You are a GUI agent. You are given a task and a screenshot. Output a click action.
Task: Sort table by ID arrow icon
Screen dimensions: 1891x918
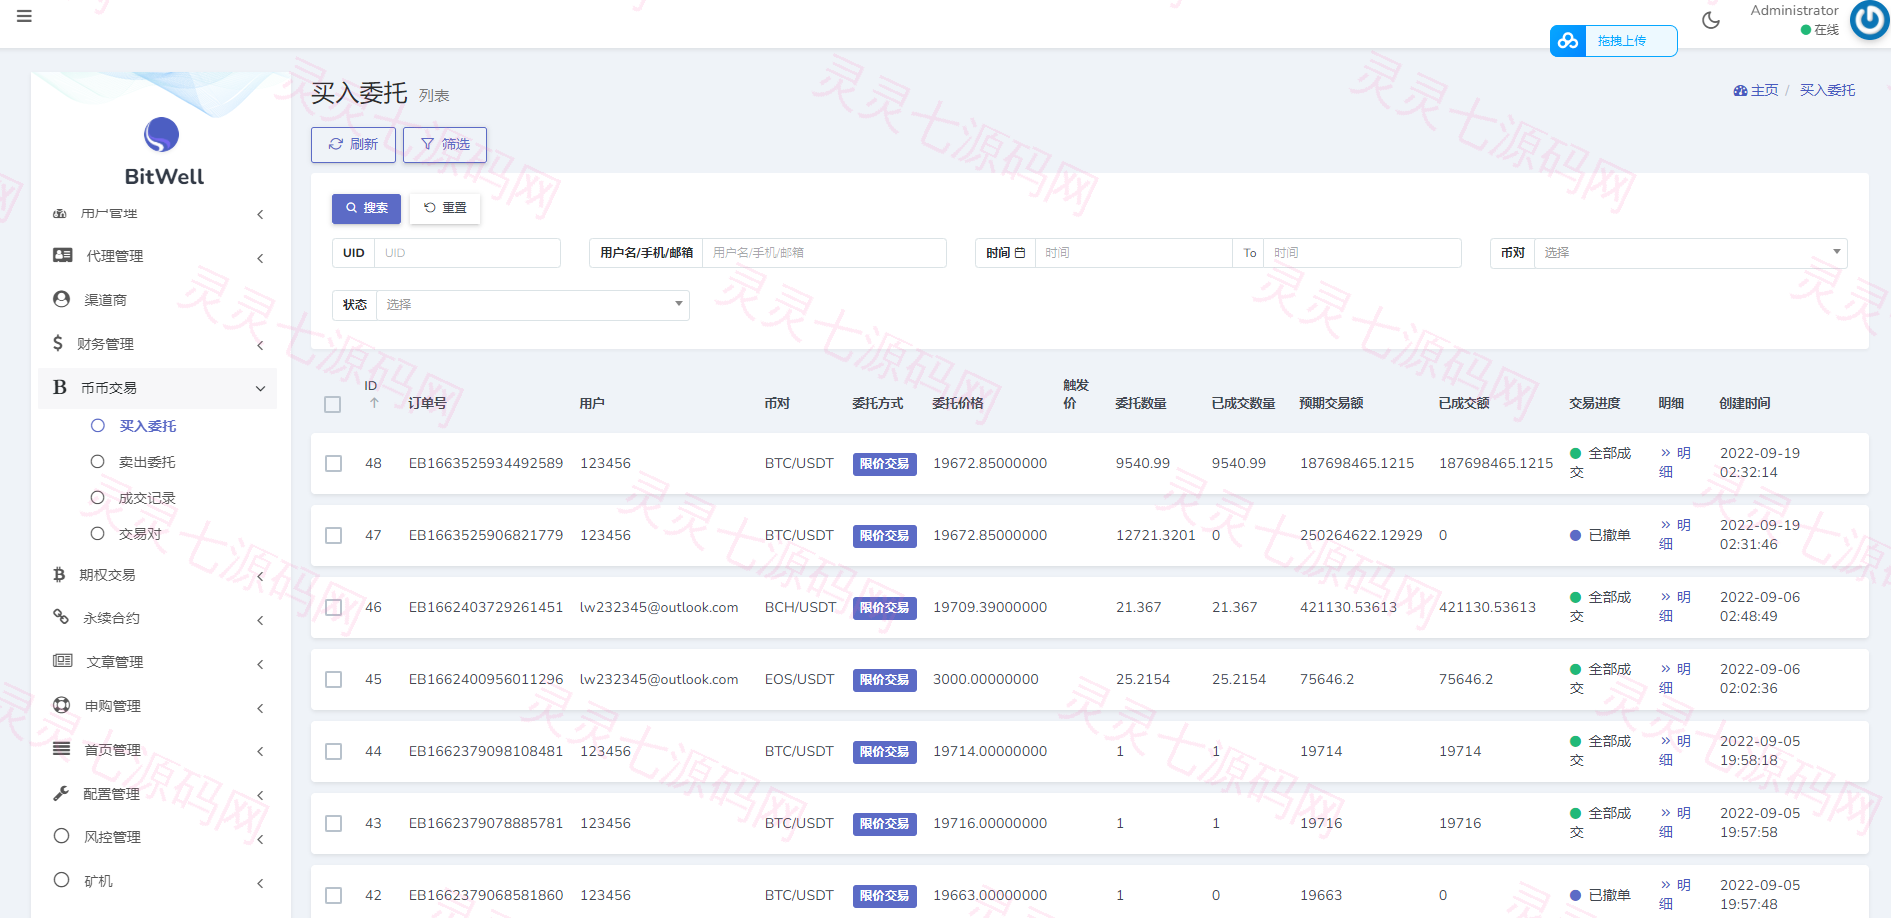click(374, 403)
